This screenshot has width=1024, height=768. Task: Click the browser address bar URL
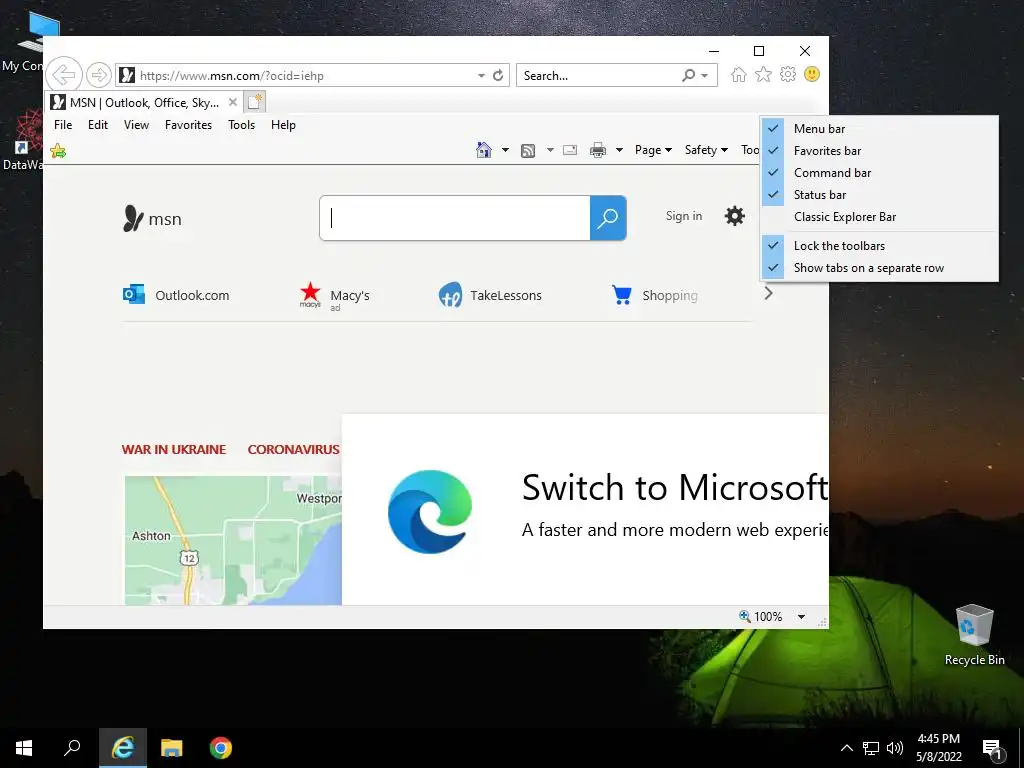(232, 76)
